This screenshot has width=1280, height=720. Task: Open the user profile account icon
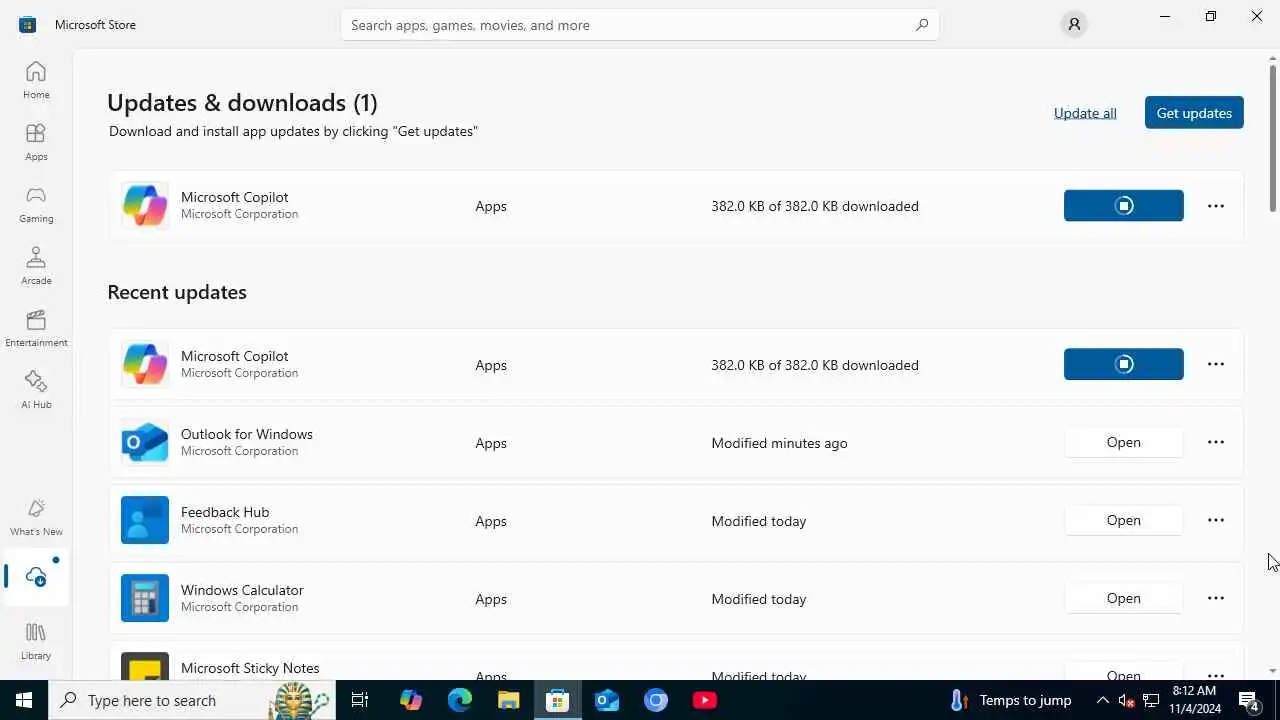(x=1074, y=24)
